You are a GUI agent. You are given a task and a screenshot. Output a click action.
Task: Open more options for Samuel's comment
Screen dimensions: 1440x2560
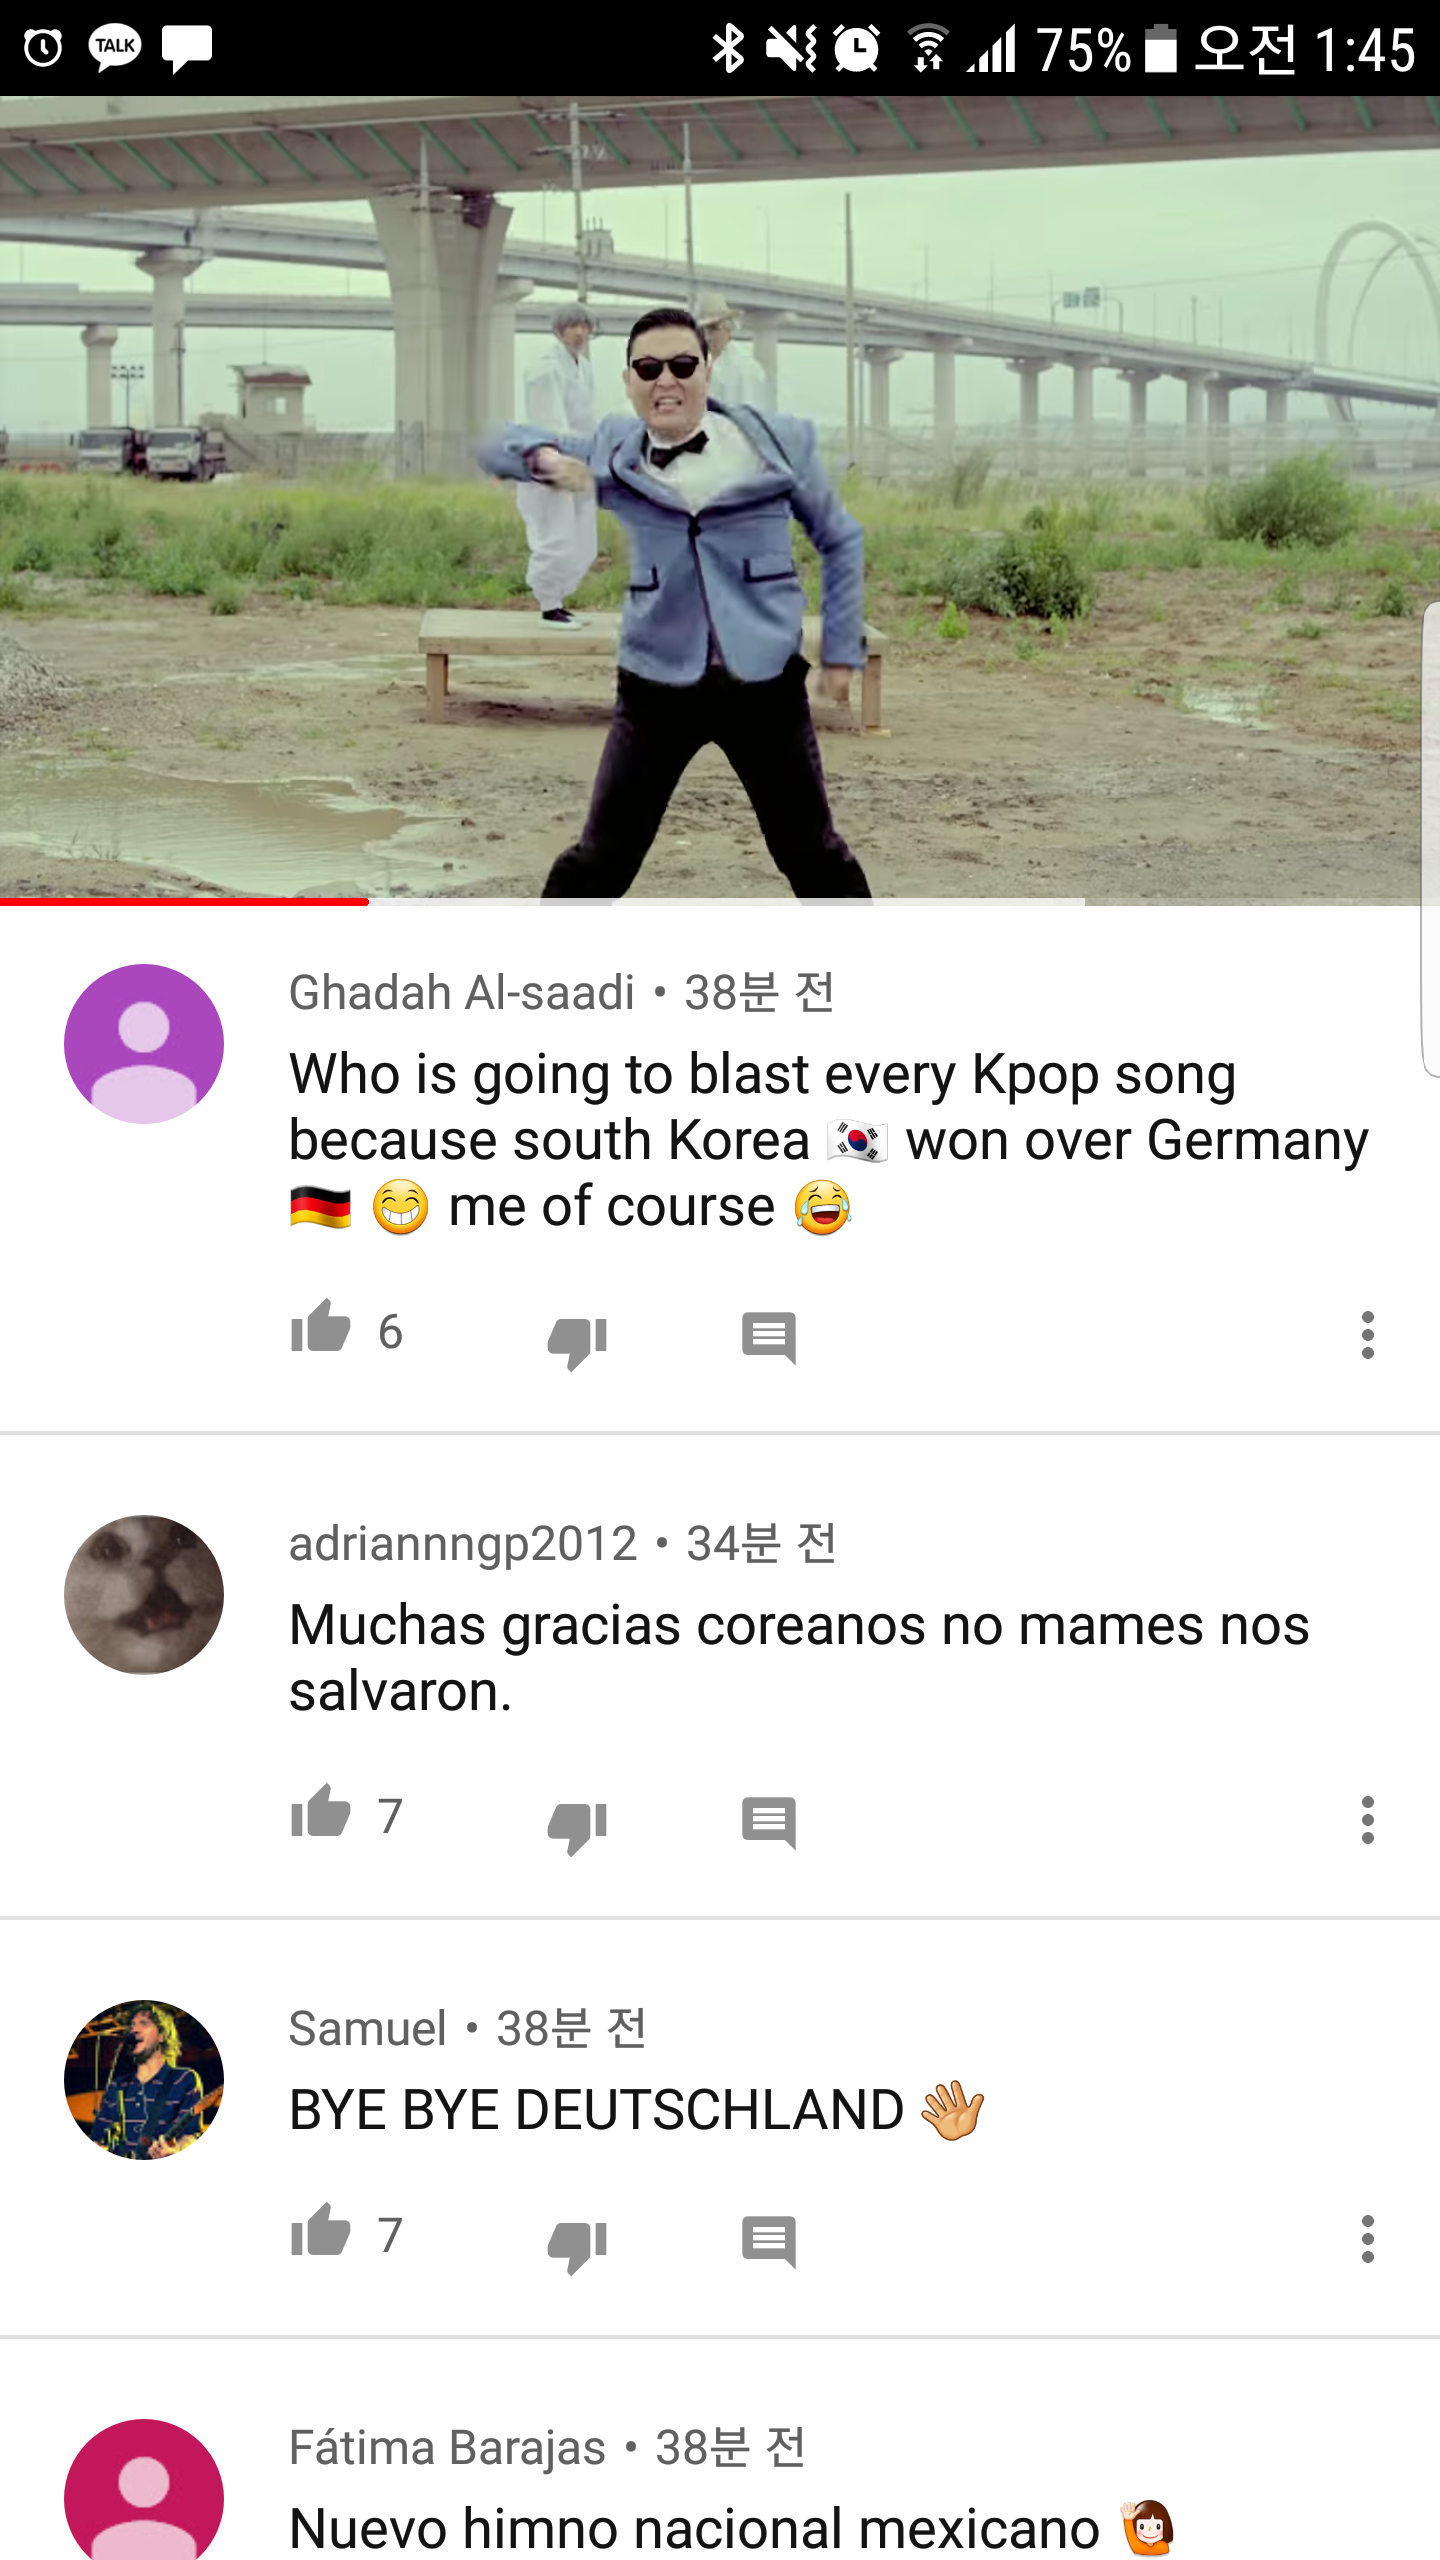[1367, 2239]
